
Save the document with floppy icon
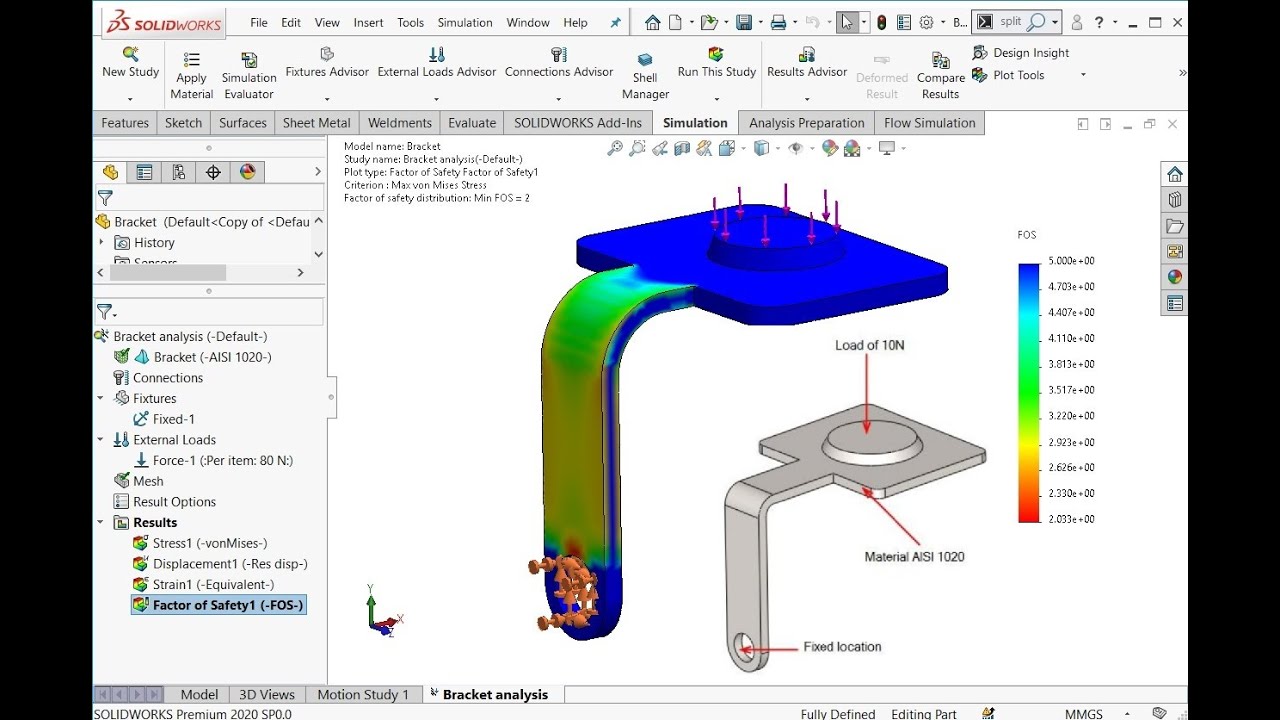(x=744, y=22)
